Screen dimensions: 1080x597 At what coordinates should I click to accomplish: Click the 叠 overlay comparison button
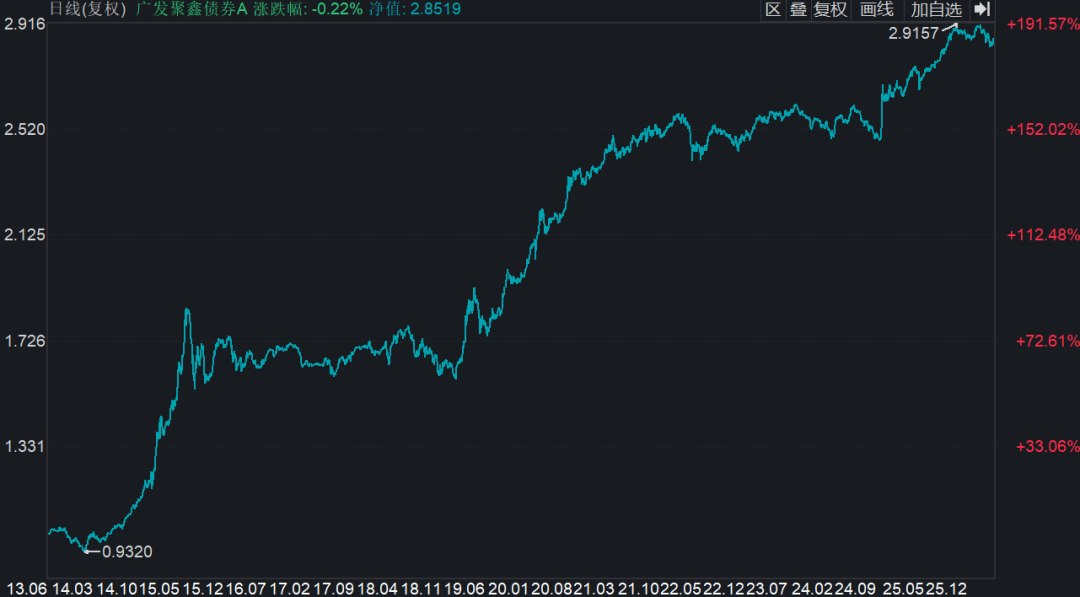[x=798, y=10]
